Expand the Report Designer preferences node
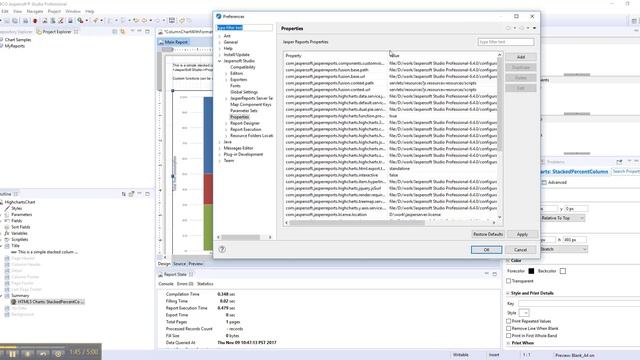 pyautogui.click(x=227, y=123)
